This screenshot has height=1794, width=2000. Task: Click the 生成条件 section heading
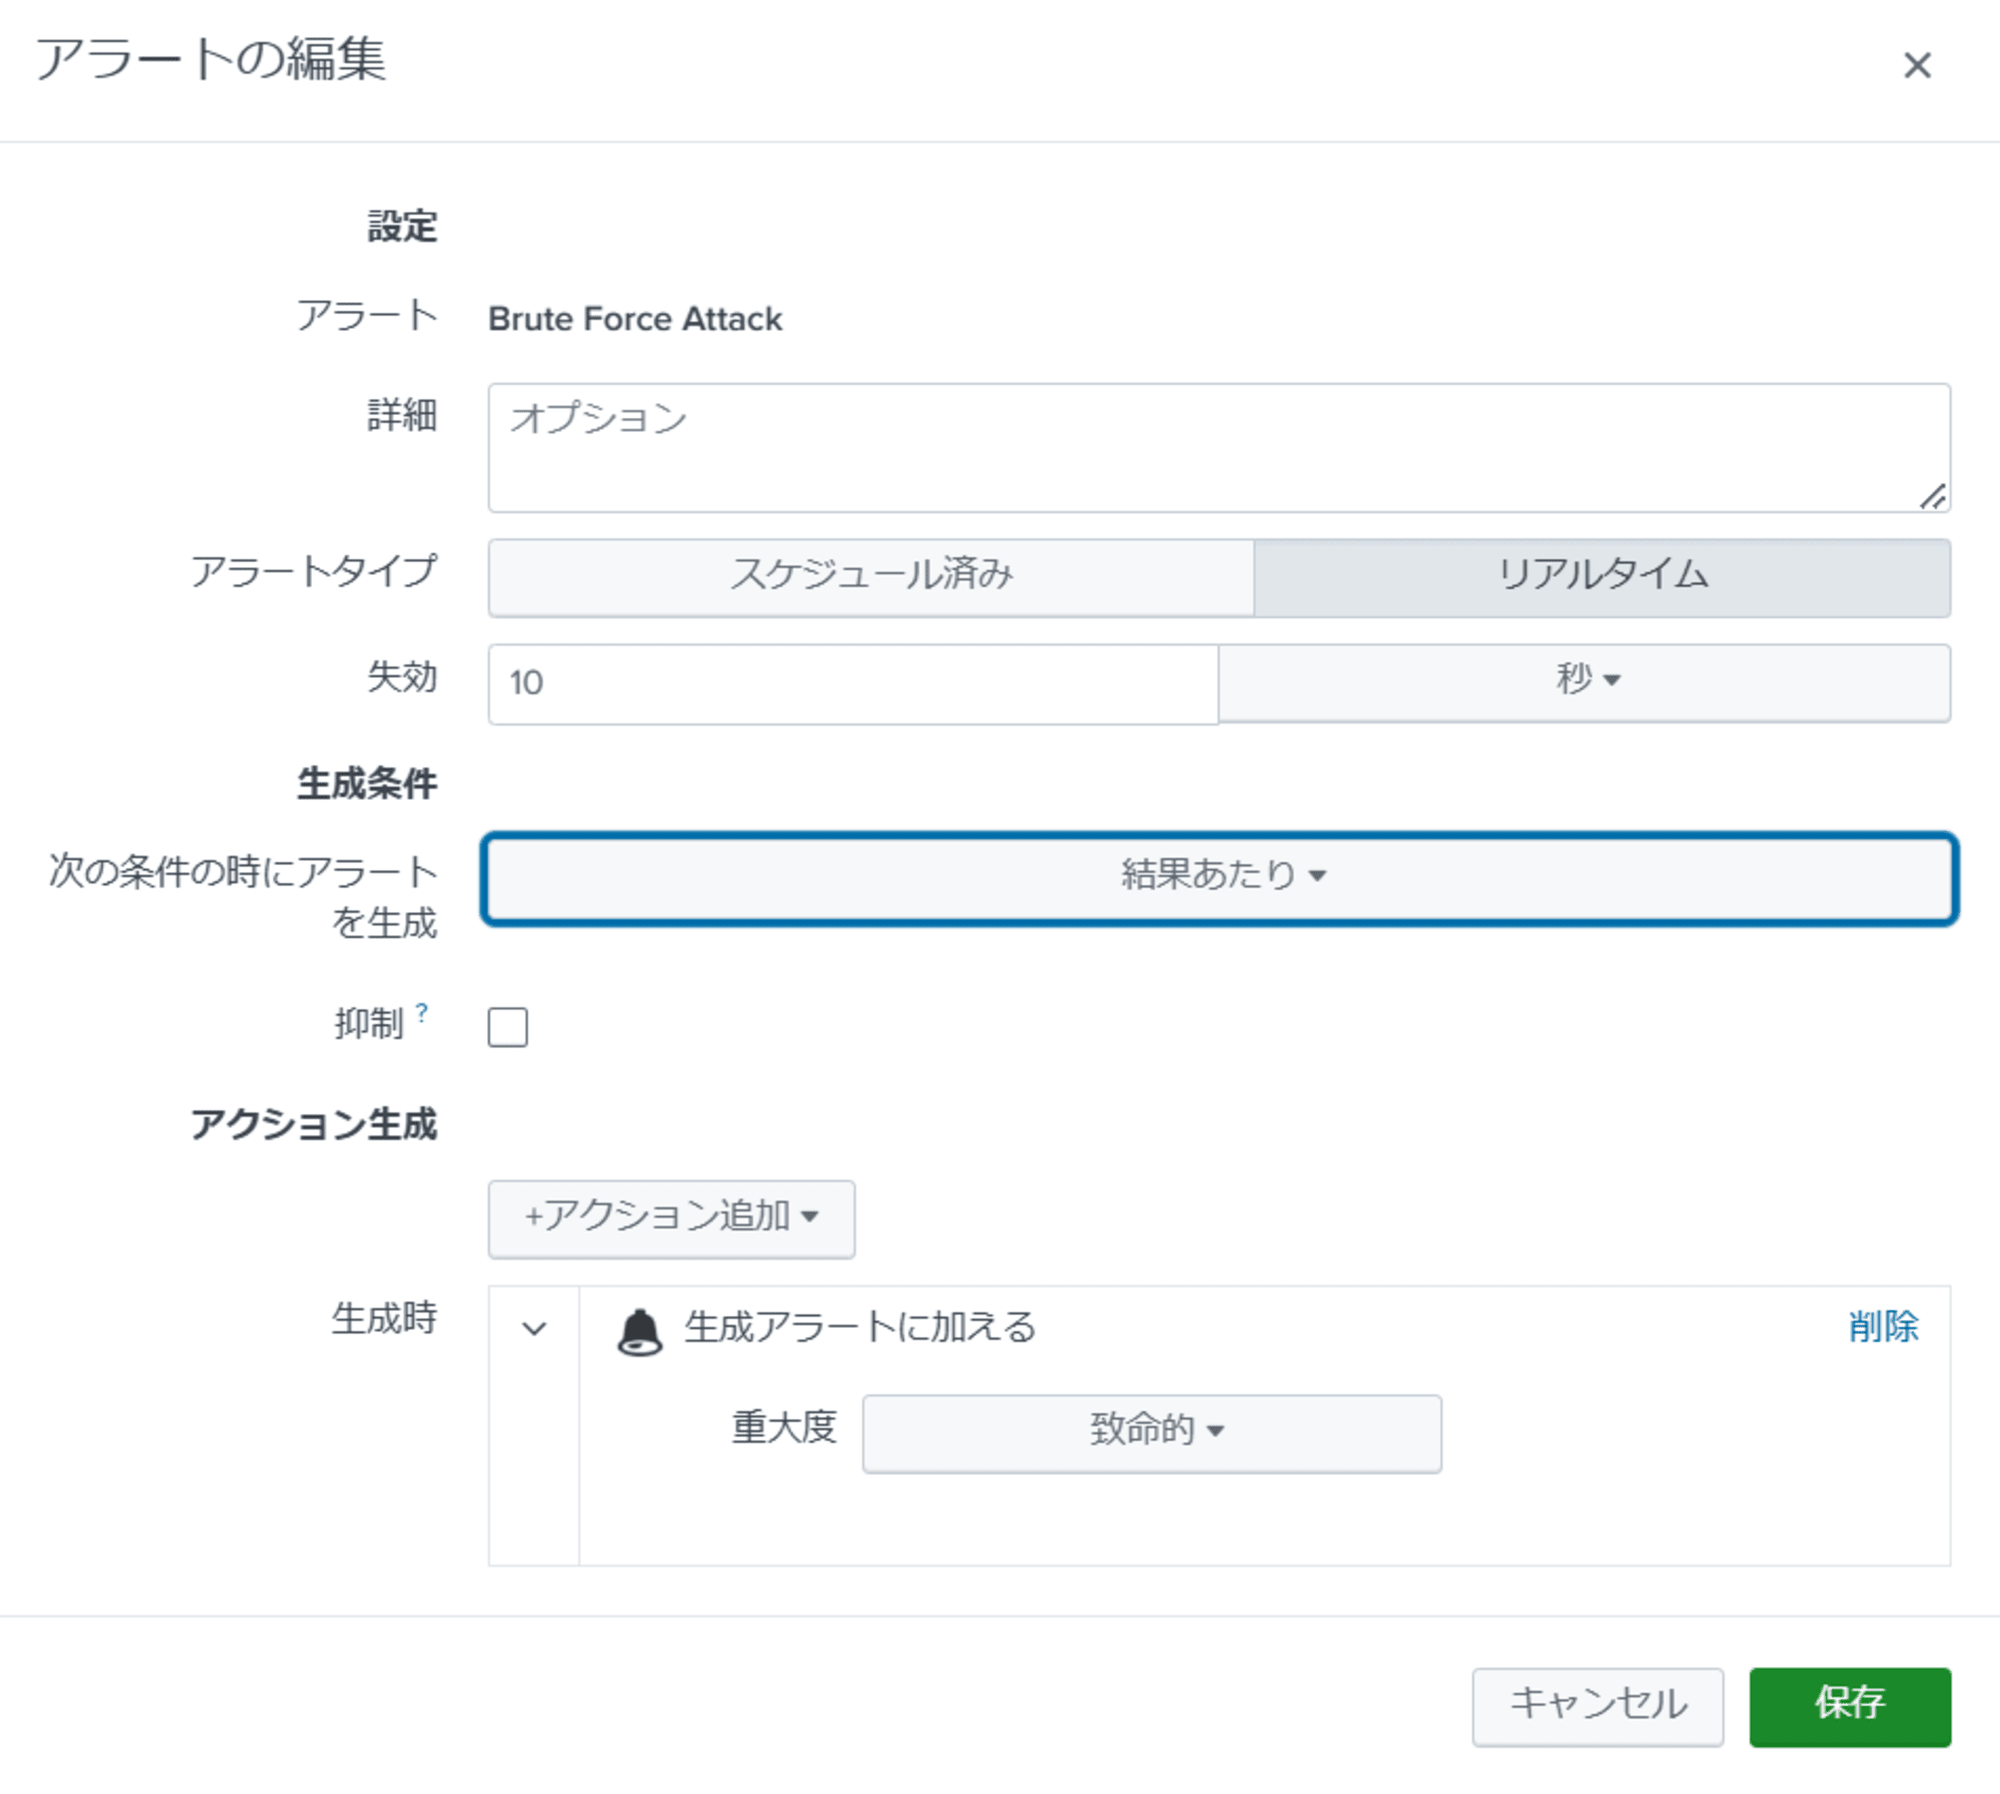pyautogui.click(x=367, y=783)
